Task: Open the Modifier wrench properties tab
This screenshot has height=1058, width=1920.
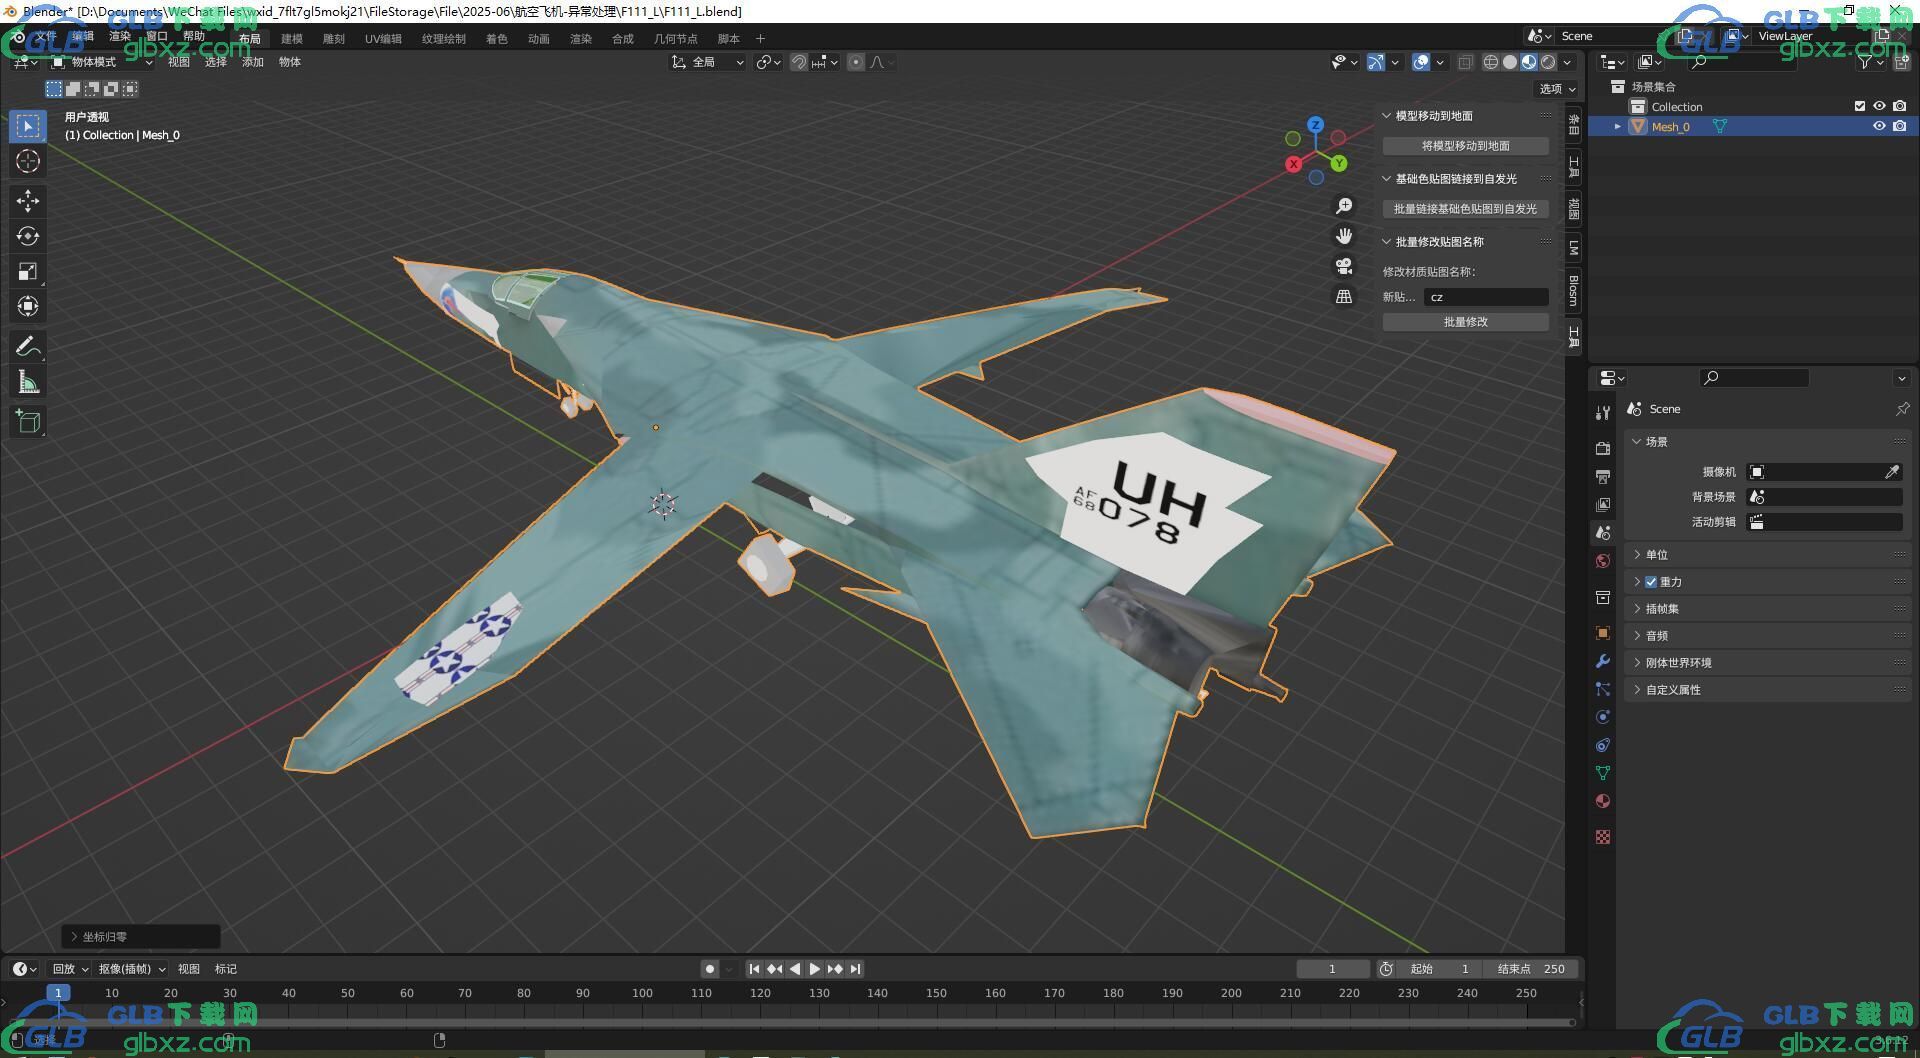Action: pyautogui.click(x=1603, y=661)
